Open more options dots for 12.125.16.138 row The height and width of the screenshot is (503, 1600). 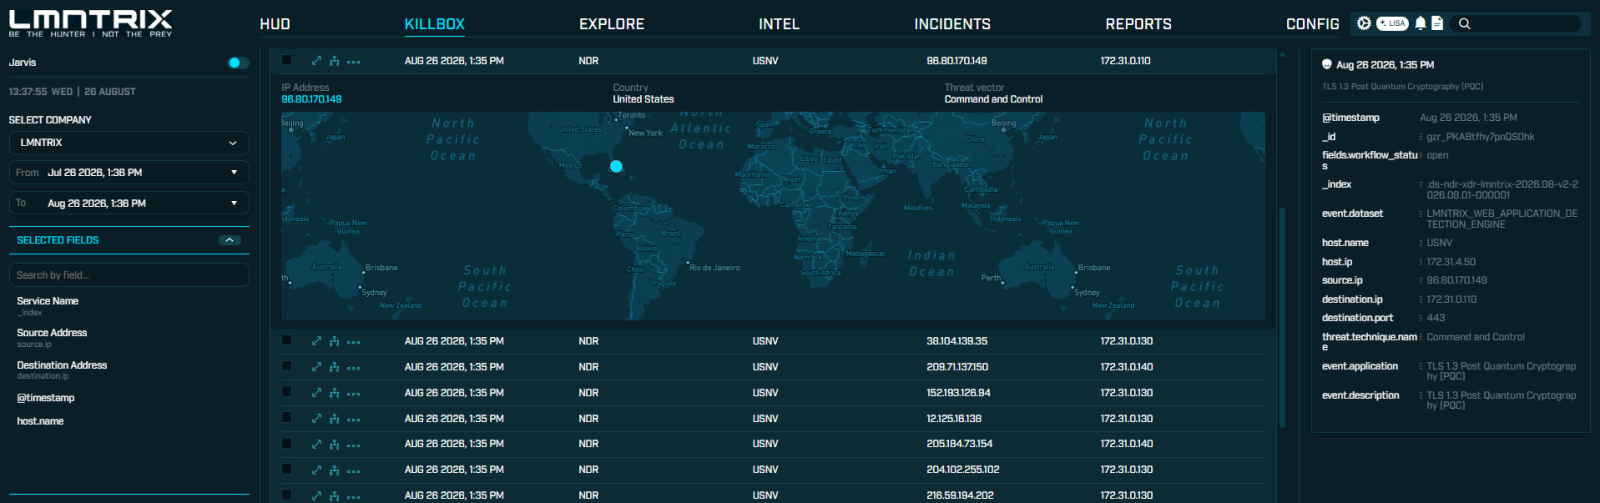[x=353, y=420]
